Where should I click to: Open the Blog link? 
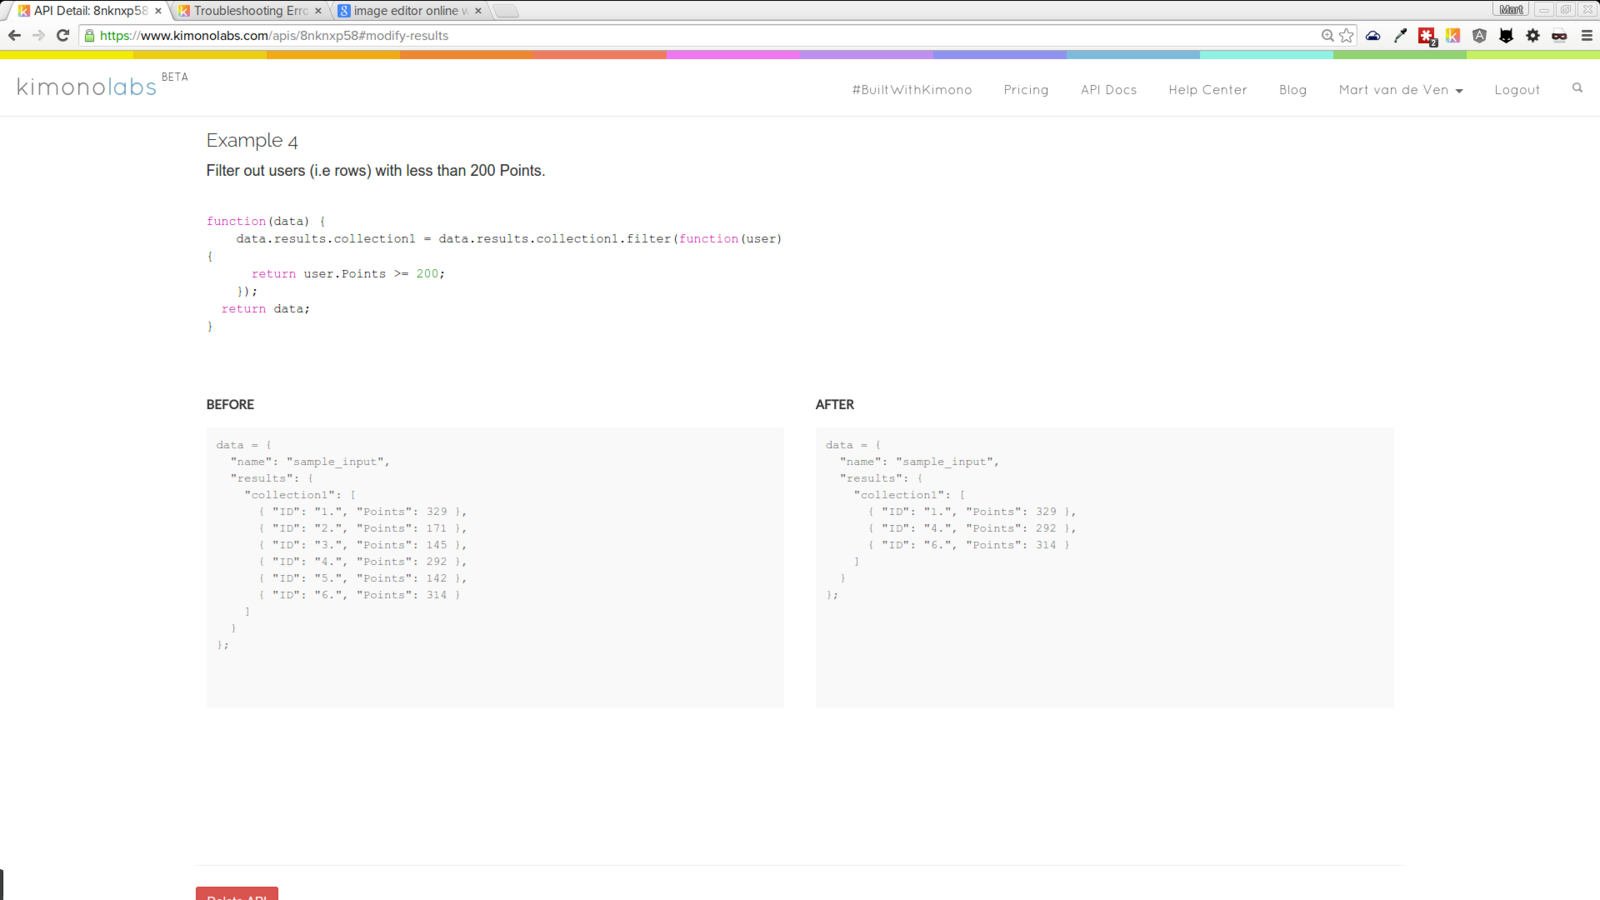[1292, 90]
